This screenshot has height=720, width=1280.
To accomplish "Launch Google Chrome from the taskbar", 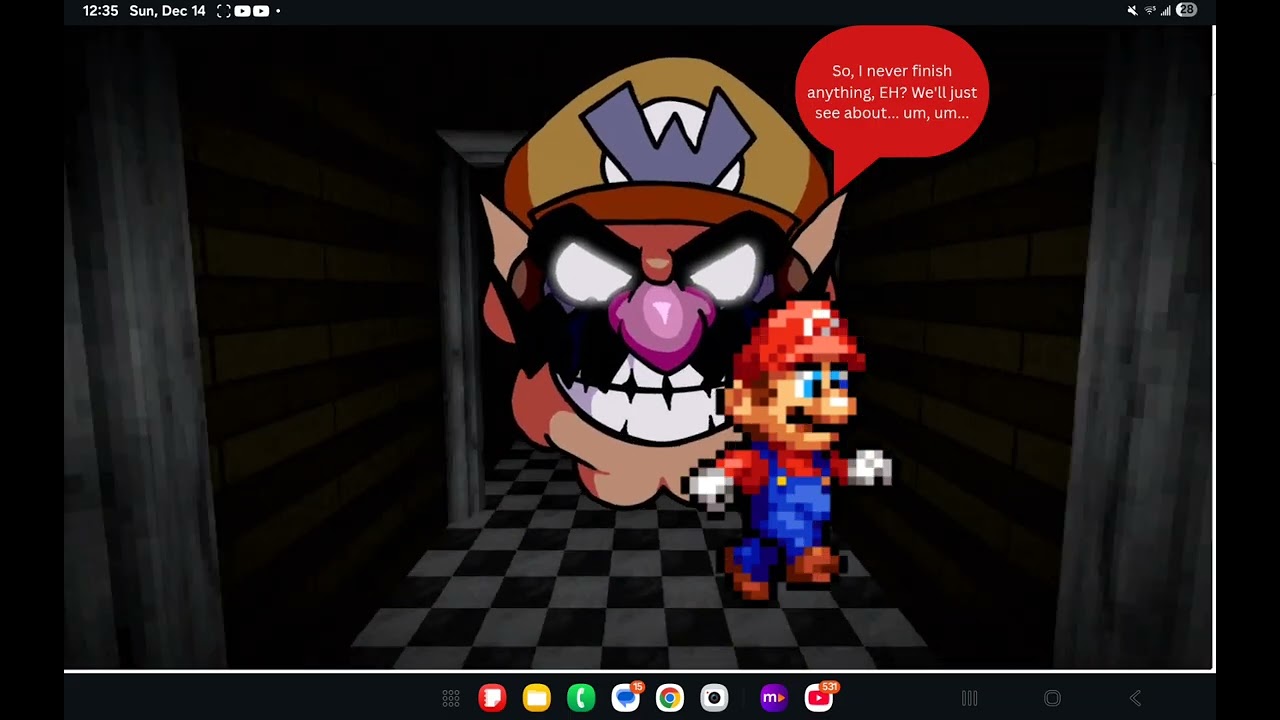I will pyautogui.click(x=670, y=698).
